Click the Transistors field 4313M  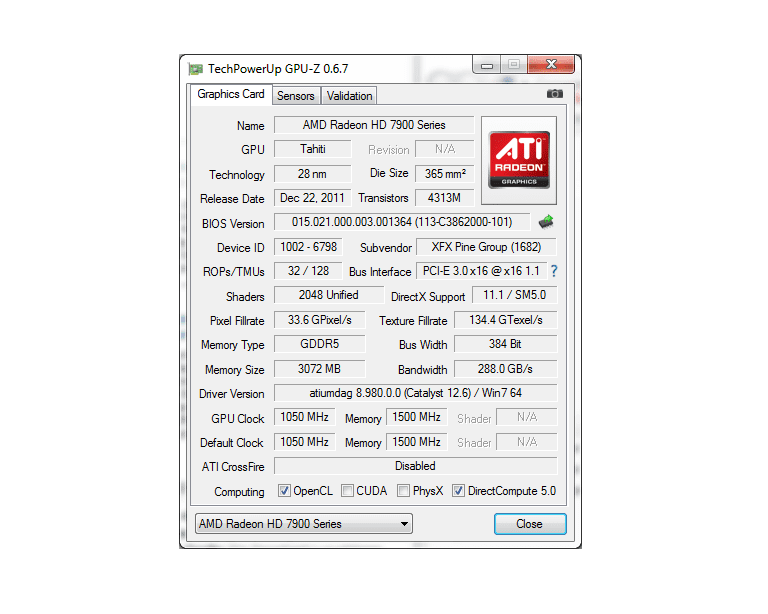click(x=445, y=198)
